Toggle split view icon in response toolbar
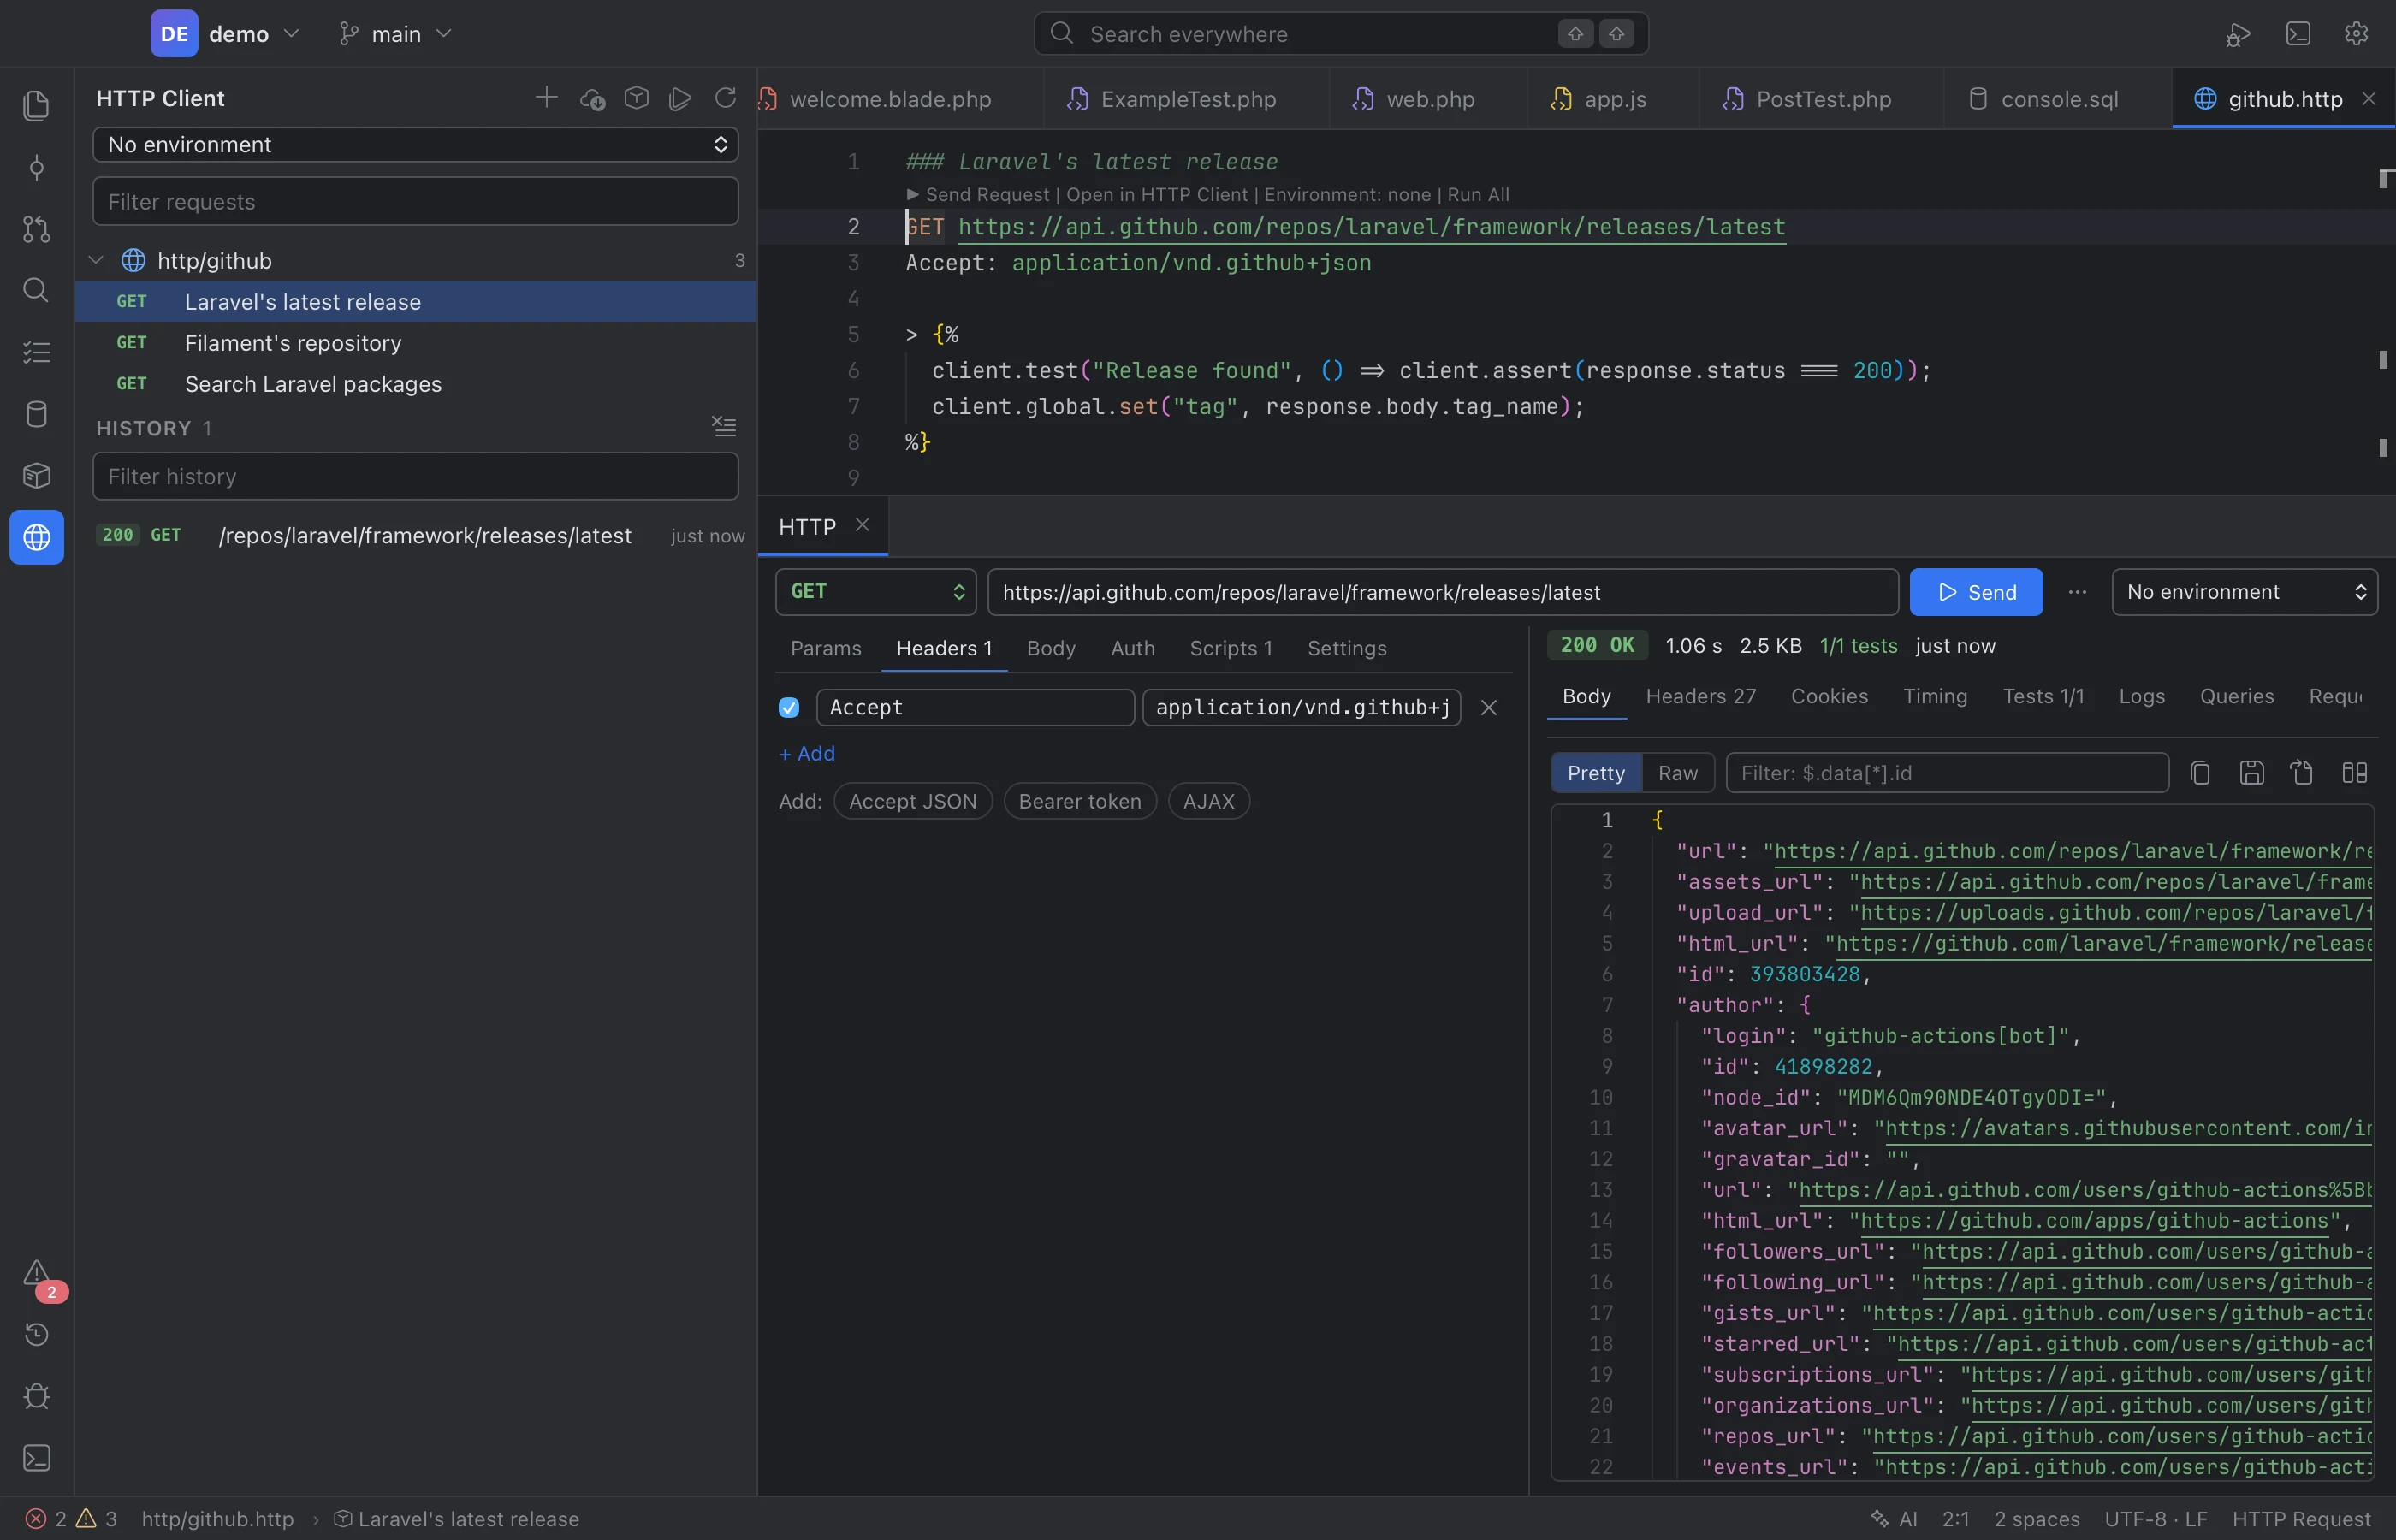Screen dimensions: 2396x1540 tap(2354, 773)
